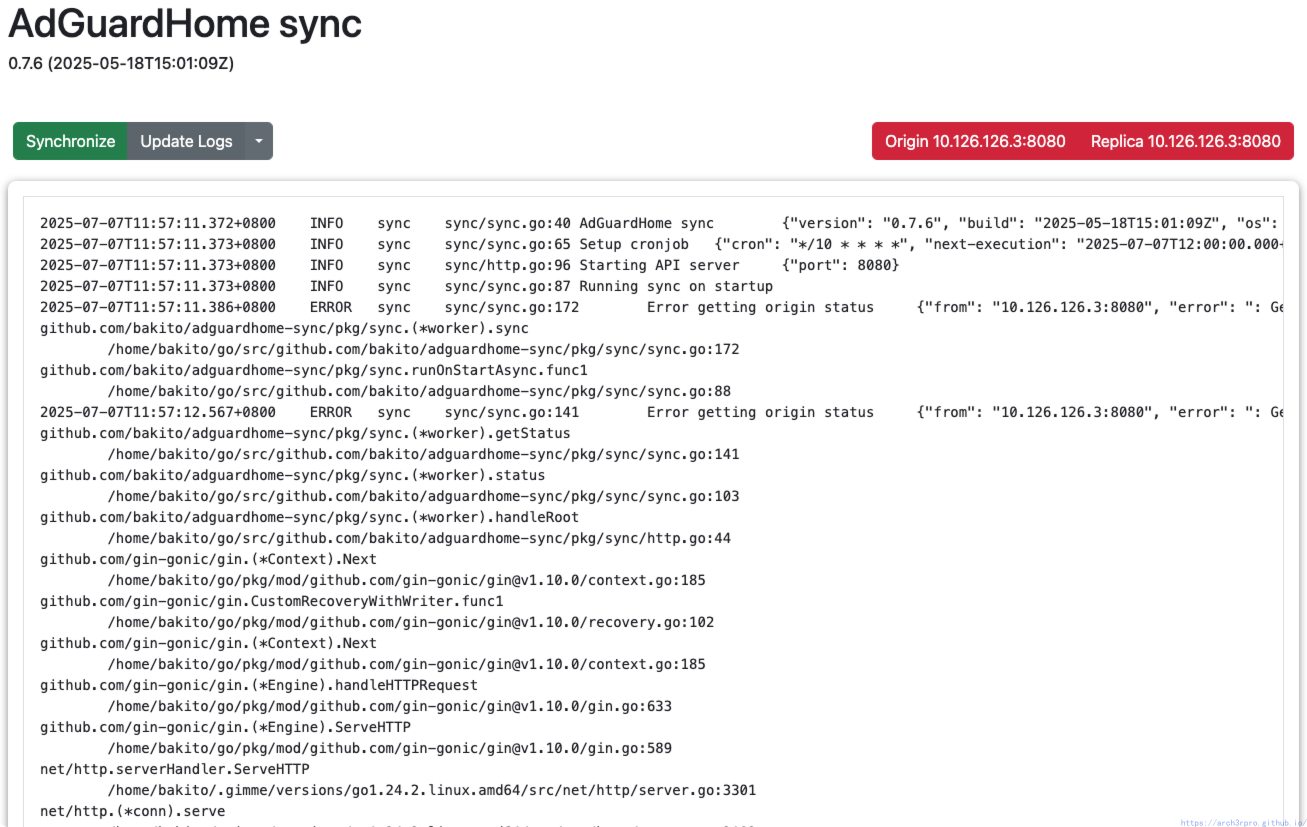Click the version text 0.7.6 (2025-05-18T15:01:09Z)
Screen dimensions: 1307x827
click(x=121, y=63)
